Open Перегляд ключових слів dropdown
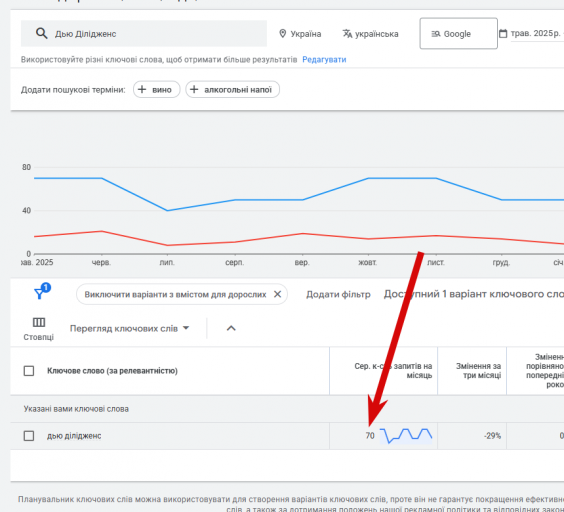This screenshot has height=512, width=564. pyautogui.click(x=129, y=329)
